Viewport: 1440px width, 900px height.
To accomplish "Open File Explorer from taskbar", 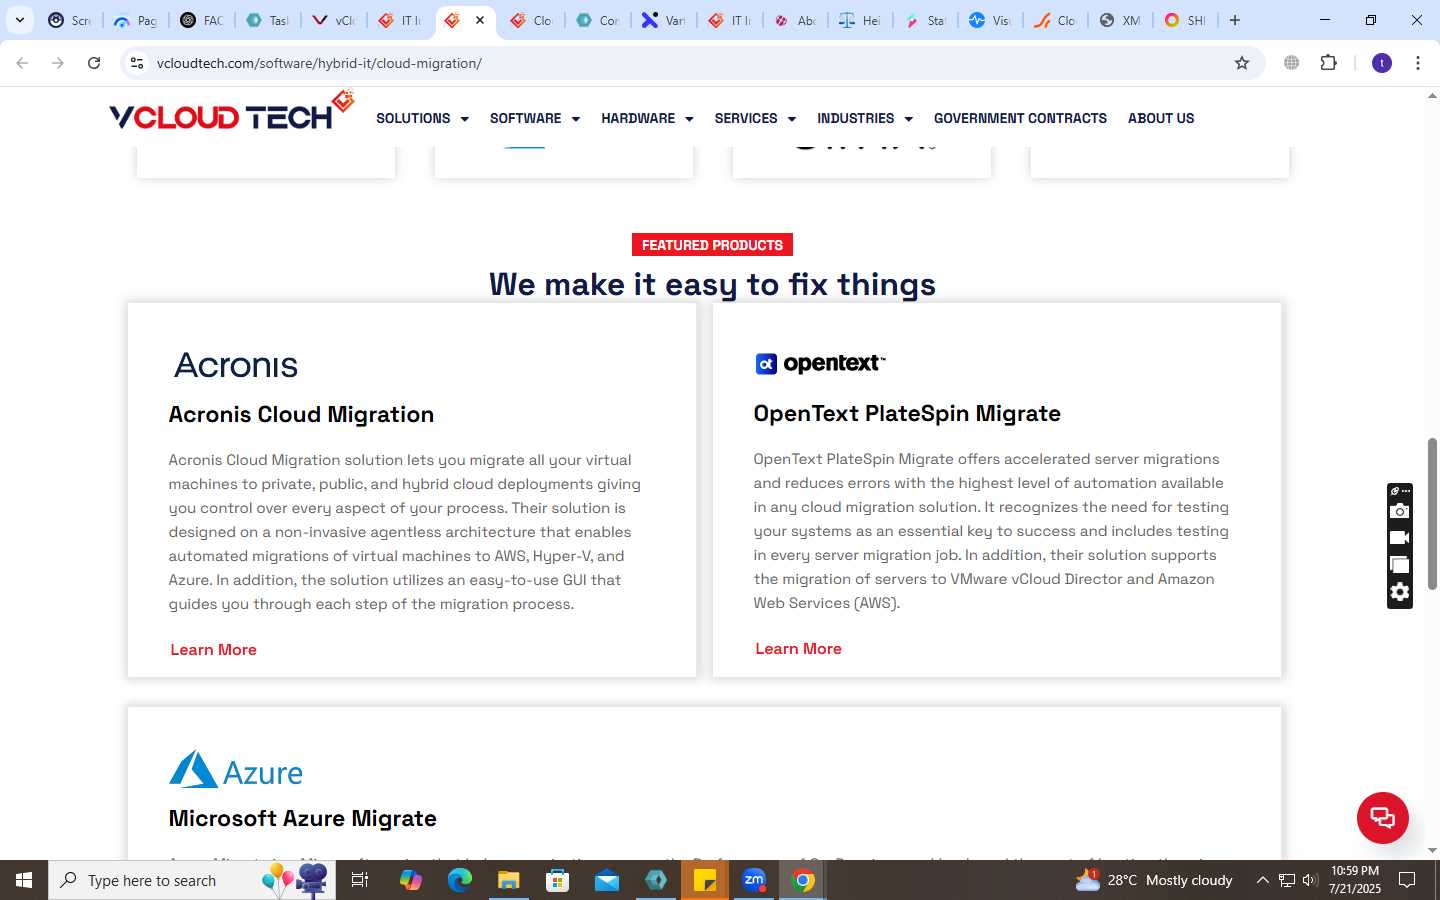I will (508, 880).
